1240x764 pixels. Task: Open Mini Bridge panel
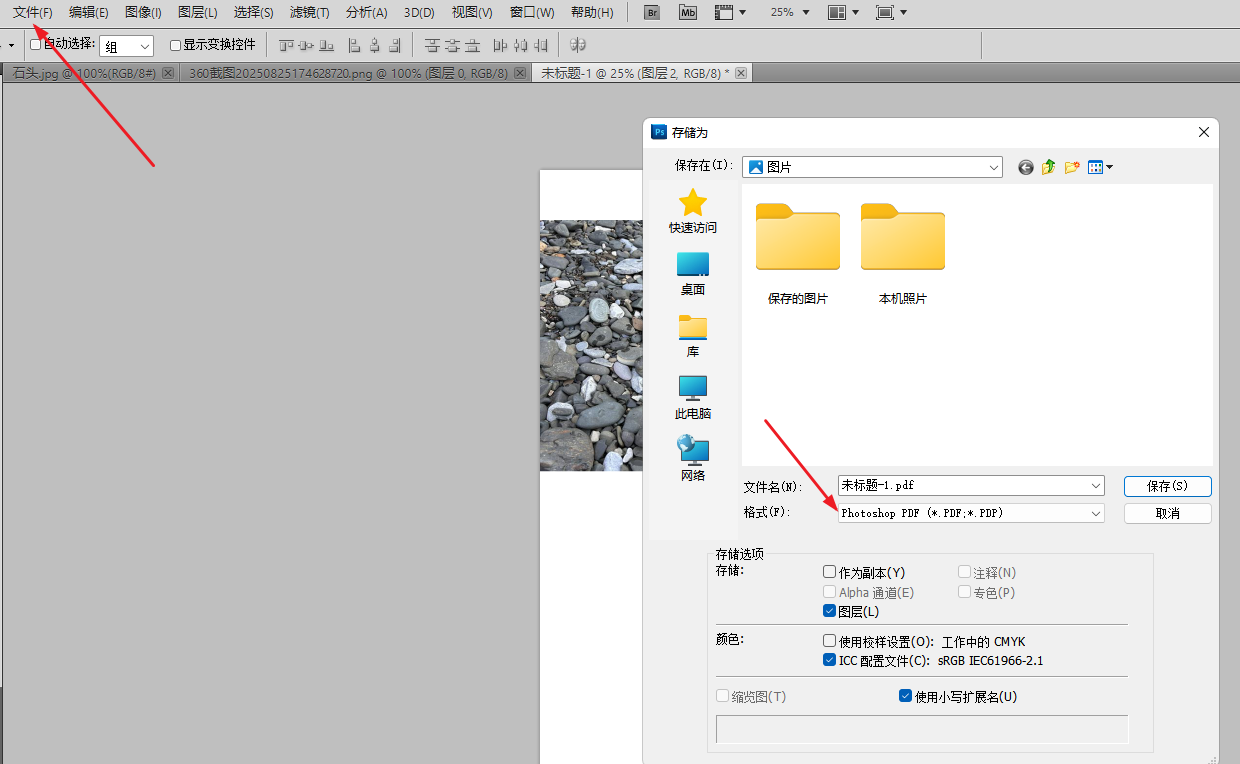coord(687,12)
